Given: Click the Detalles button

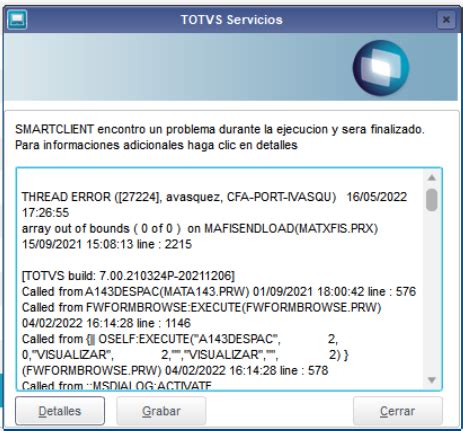Looking at the screenshot, I should click(60, 411).
